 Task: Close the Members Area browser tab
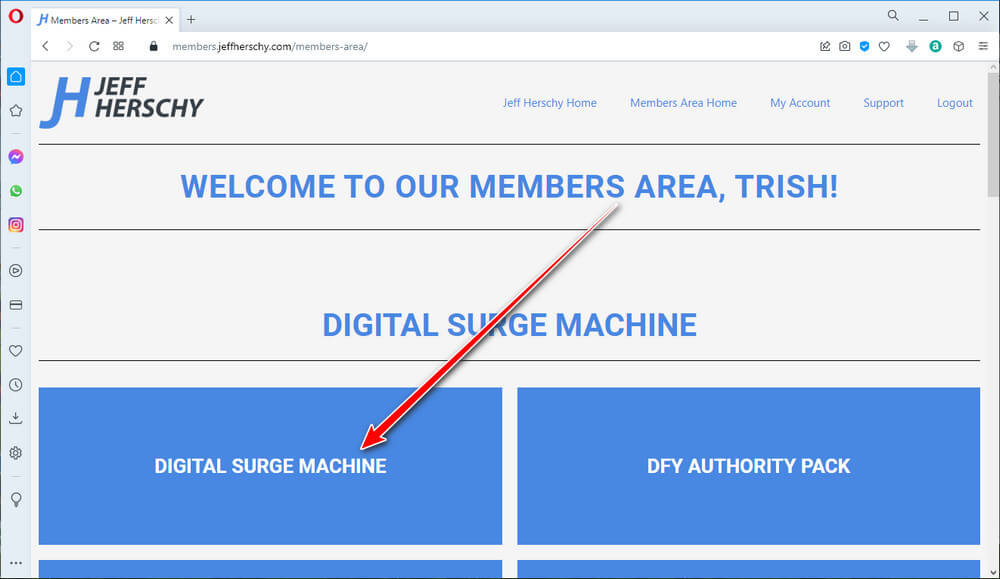(169, 20)
